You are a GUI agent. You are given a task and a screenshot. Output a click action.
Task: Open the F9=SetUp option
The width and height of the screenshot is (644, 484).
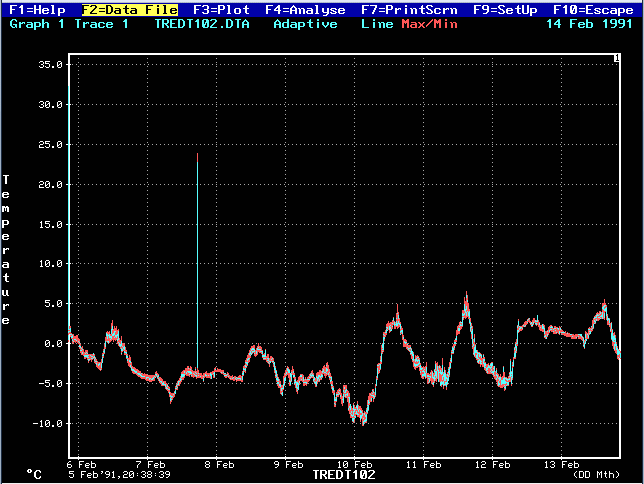(505, 9)
